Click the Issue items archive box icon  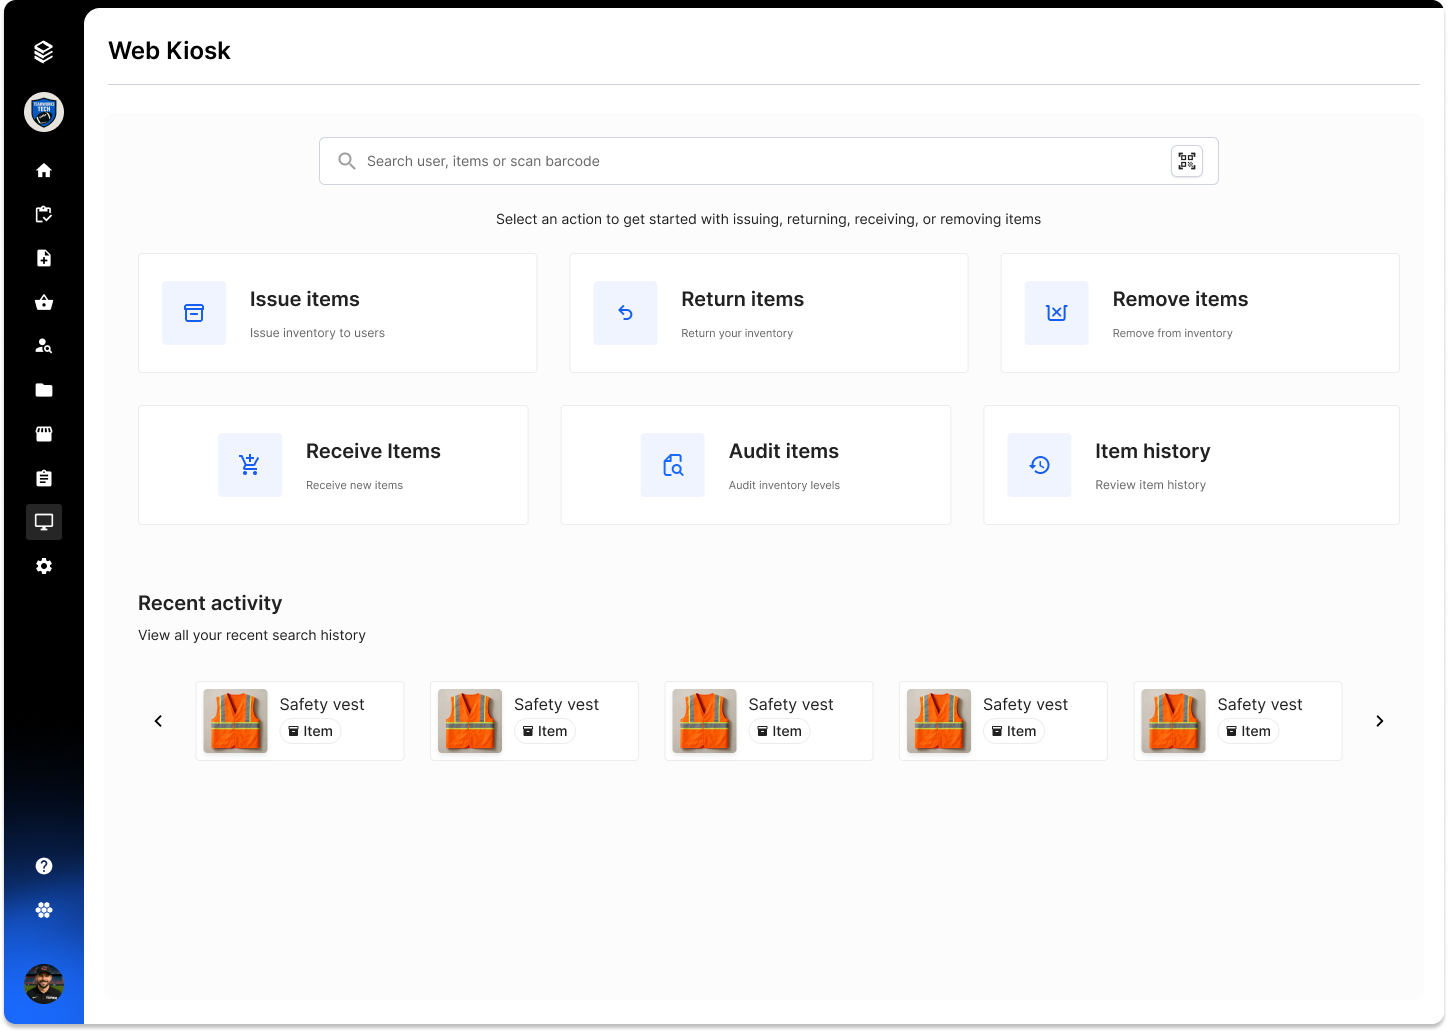pyautogui.click(x=194, y=313)
